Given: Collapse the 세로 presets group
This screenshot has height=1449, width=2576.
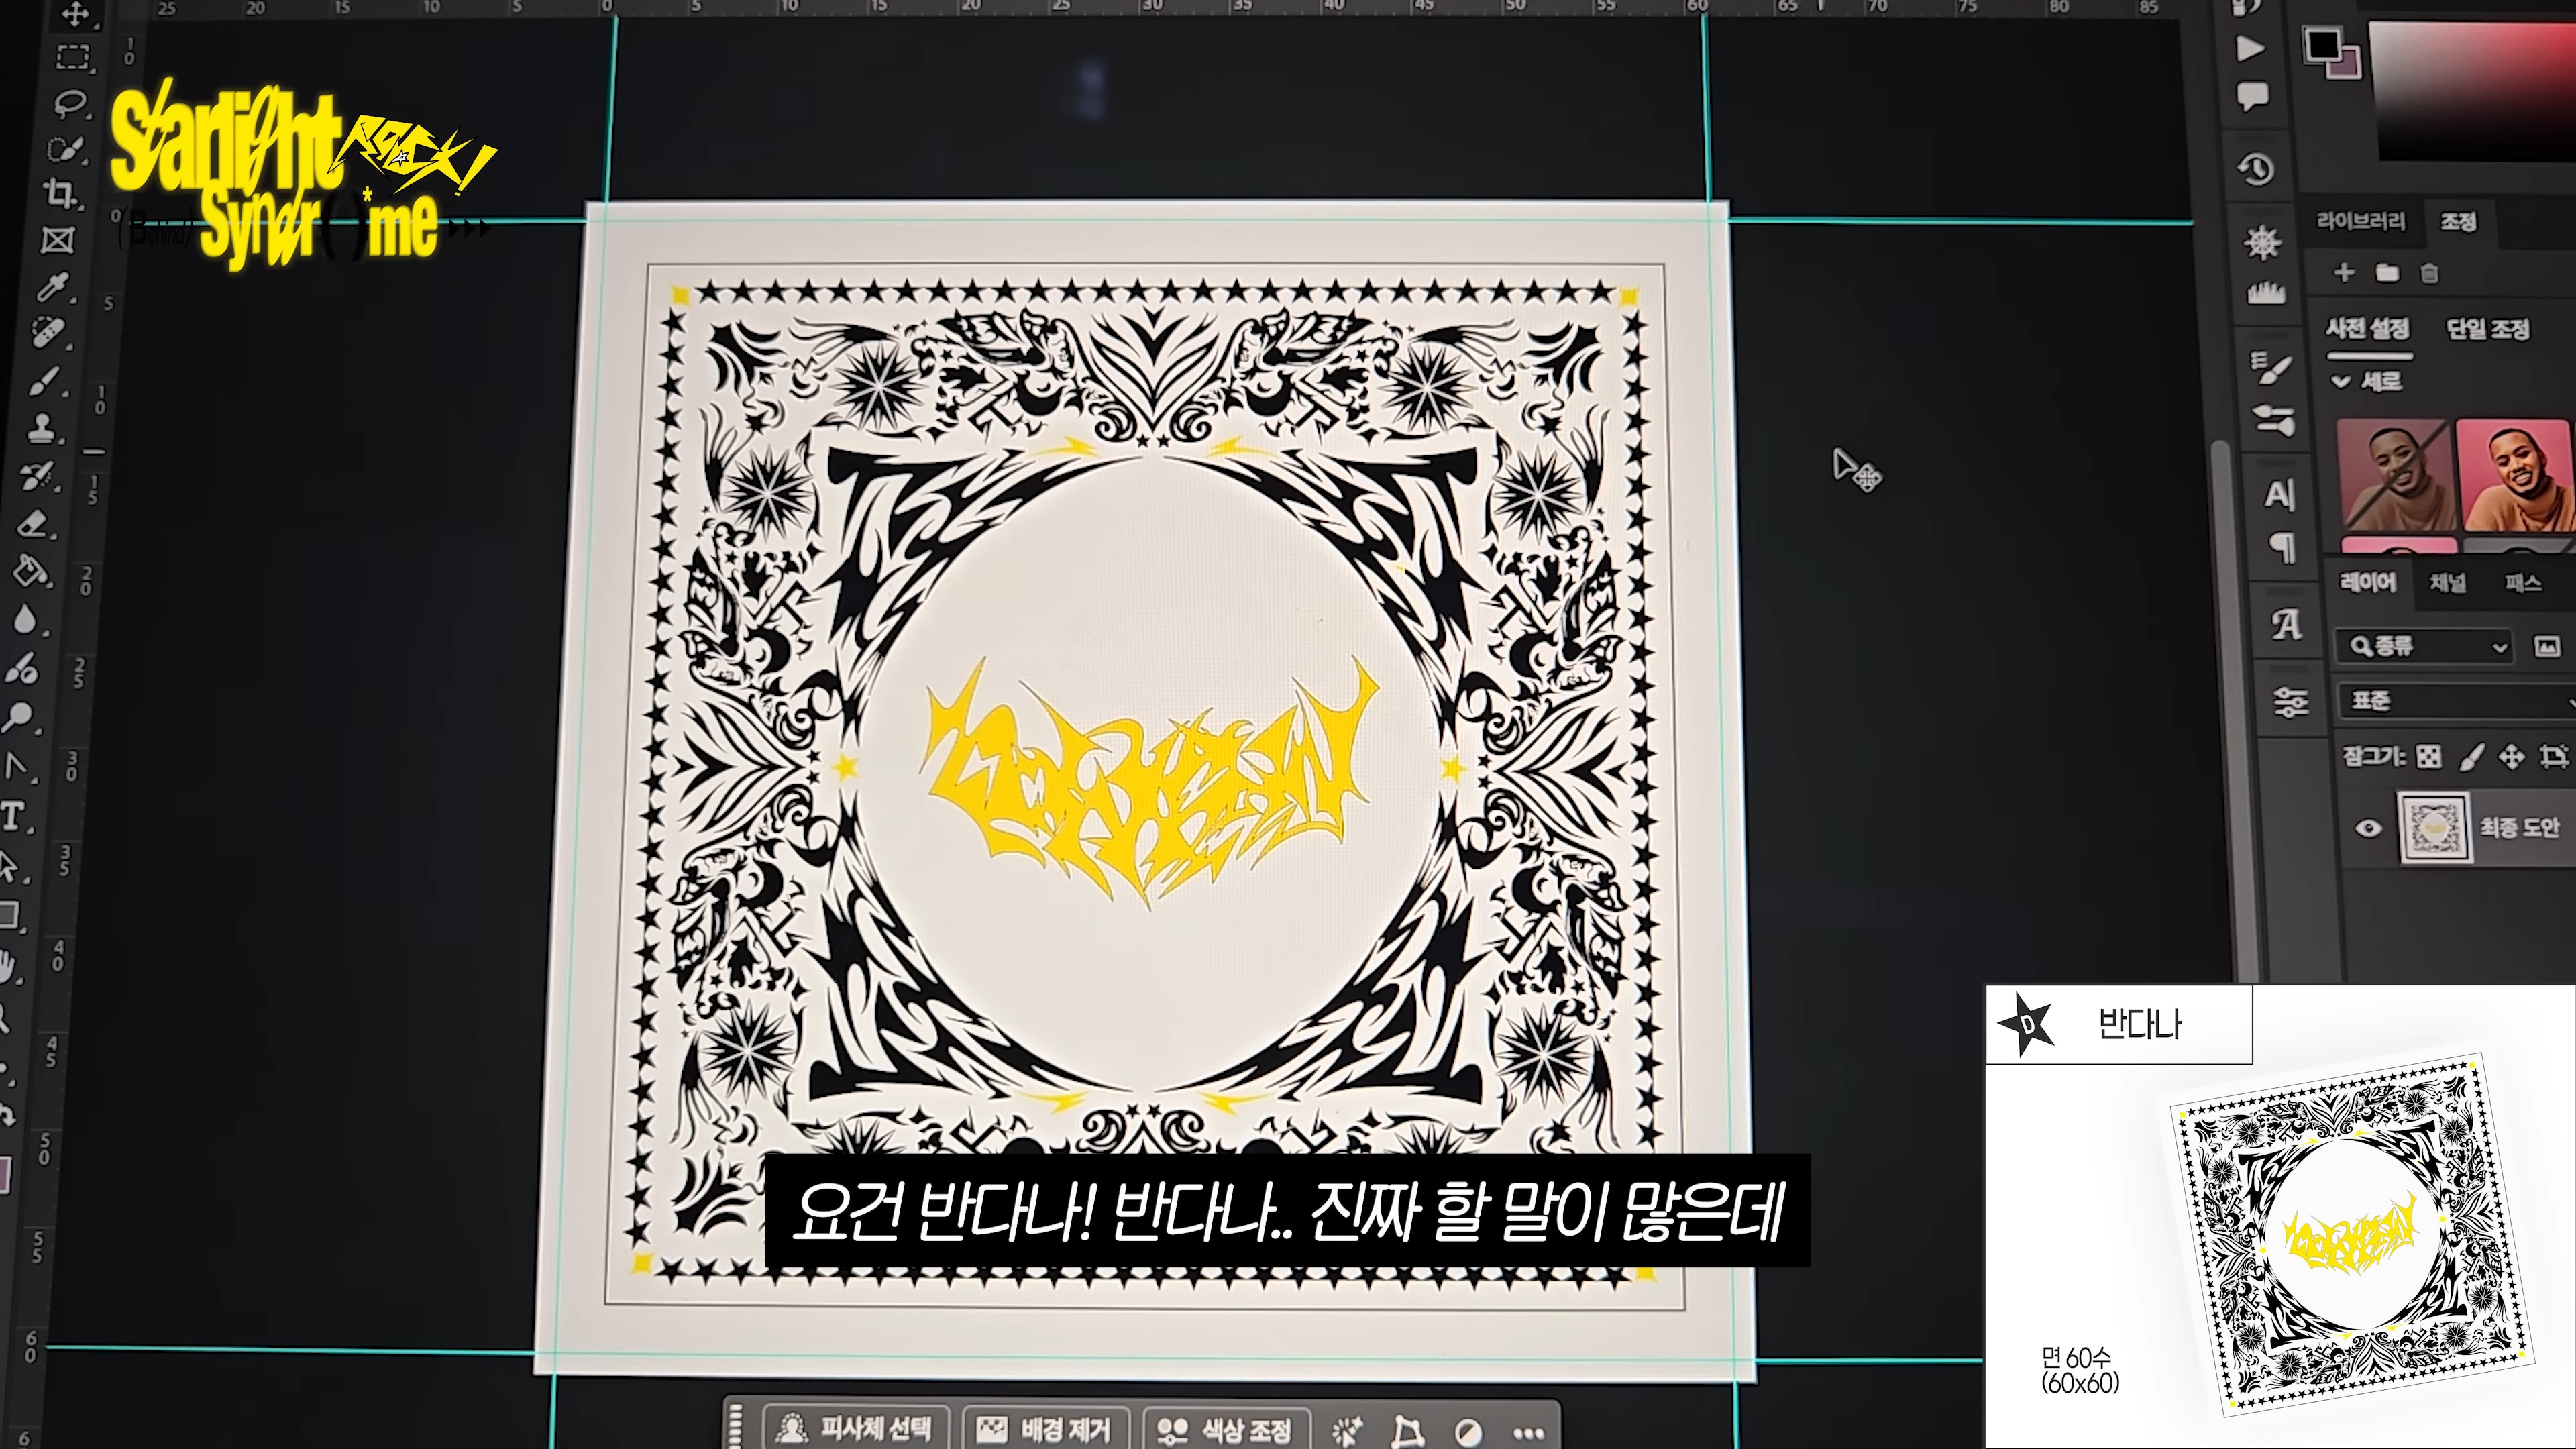Looking at the screenshot, I should 2340,381.
